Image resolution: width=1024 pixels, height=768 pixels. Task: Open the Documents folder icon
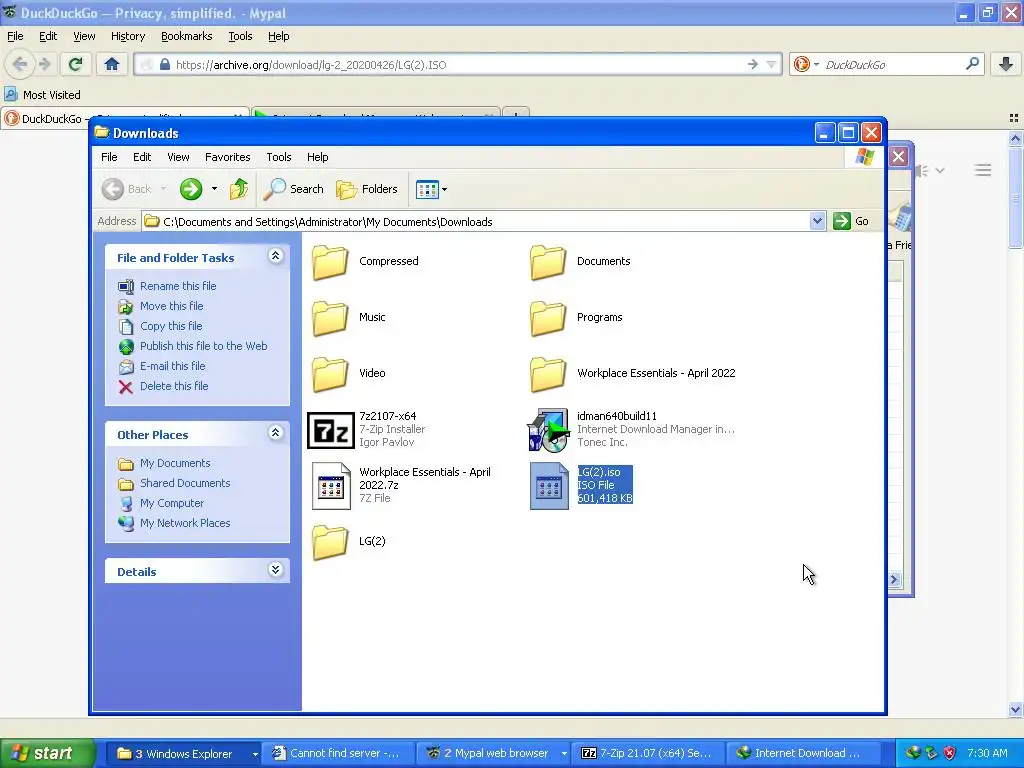tap(548, 262)
